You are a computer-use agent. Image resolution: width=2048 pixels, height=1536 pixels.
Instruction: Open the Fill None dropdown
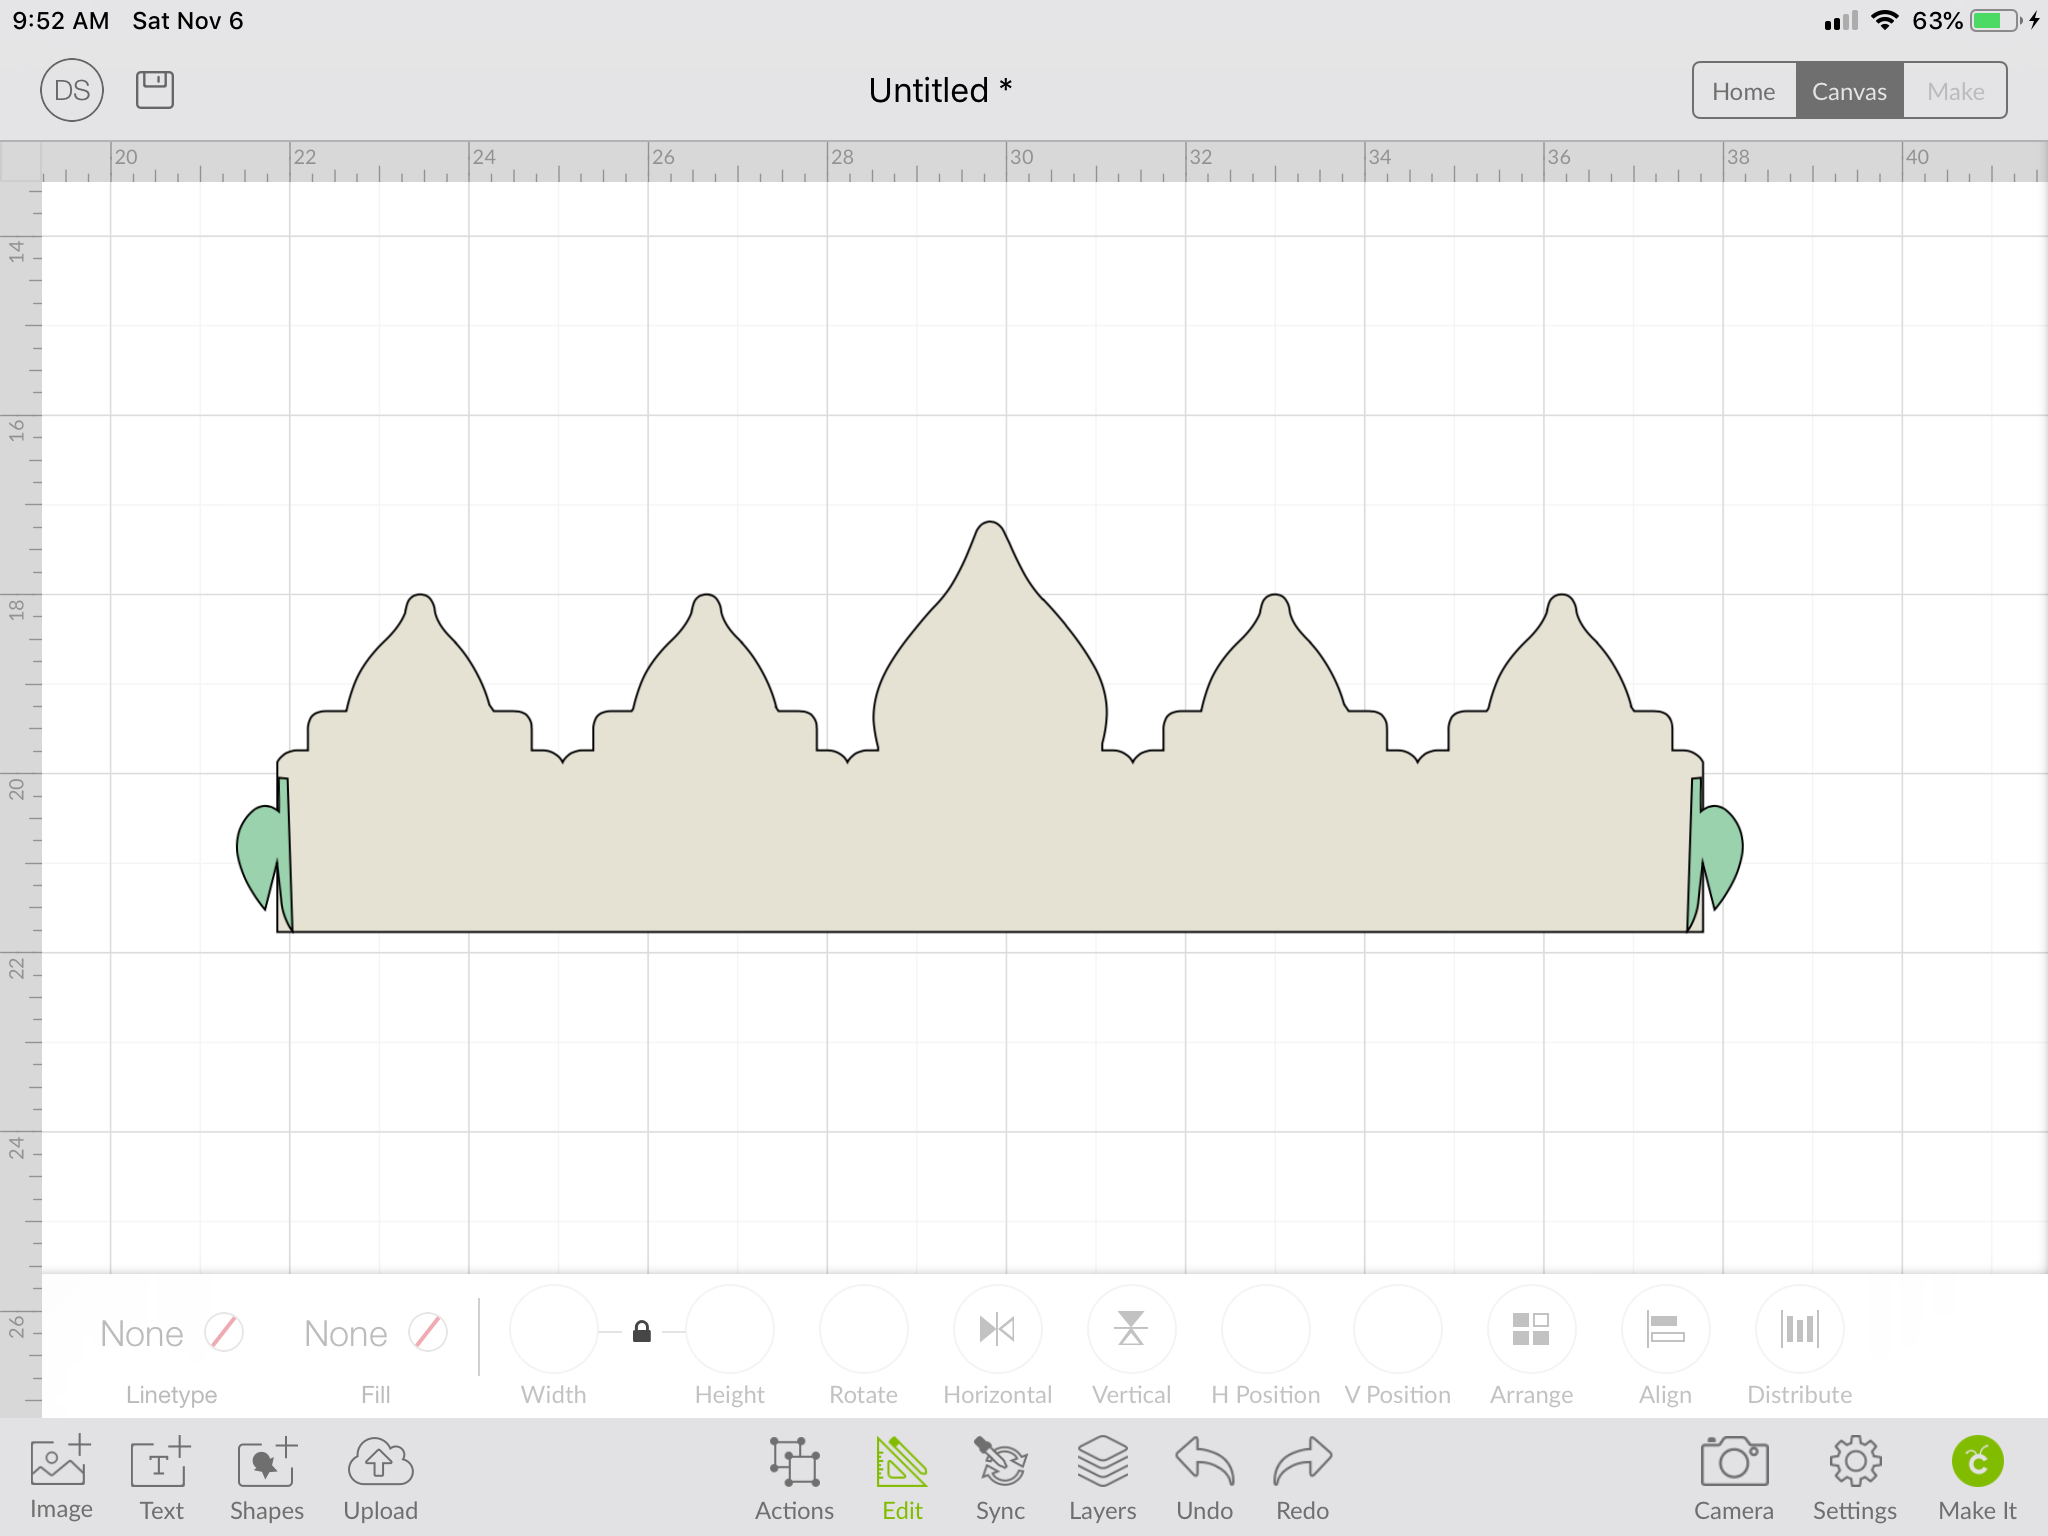click(375, 1333)
